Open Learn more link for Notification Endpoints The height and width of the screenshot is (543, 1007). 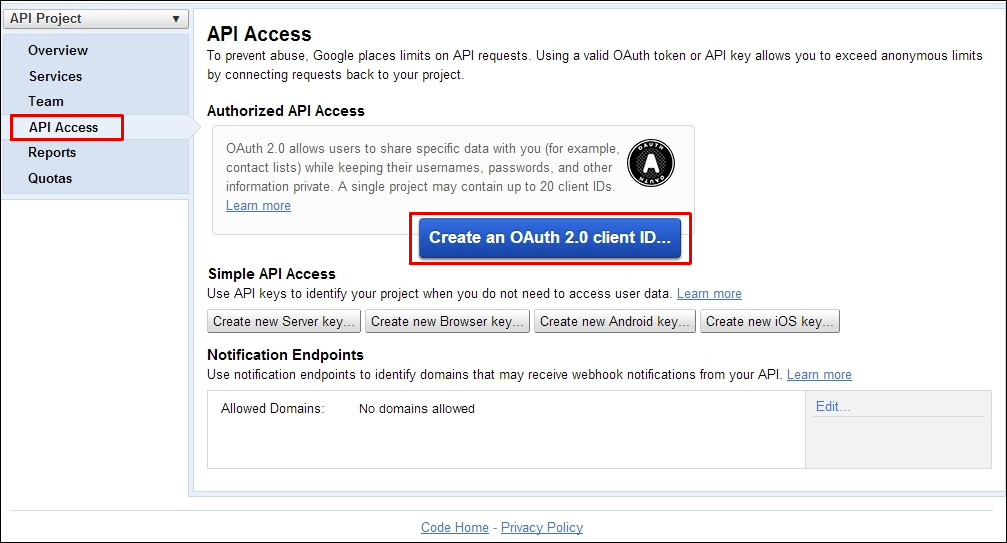point(819,374)
